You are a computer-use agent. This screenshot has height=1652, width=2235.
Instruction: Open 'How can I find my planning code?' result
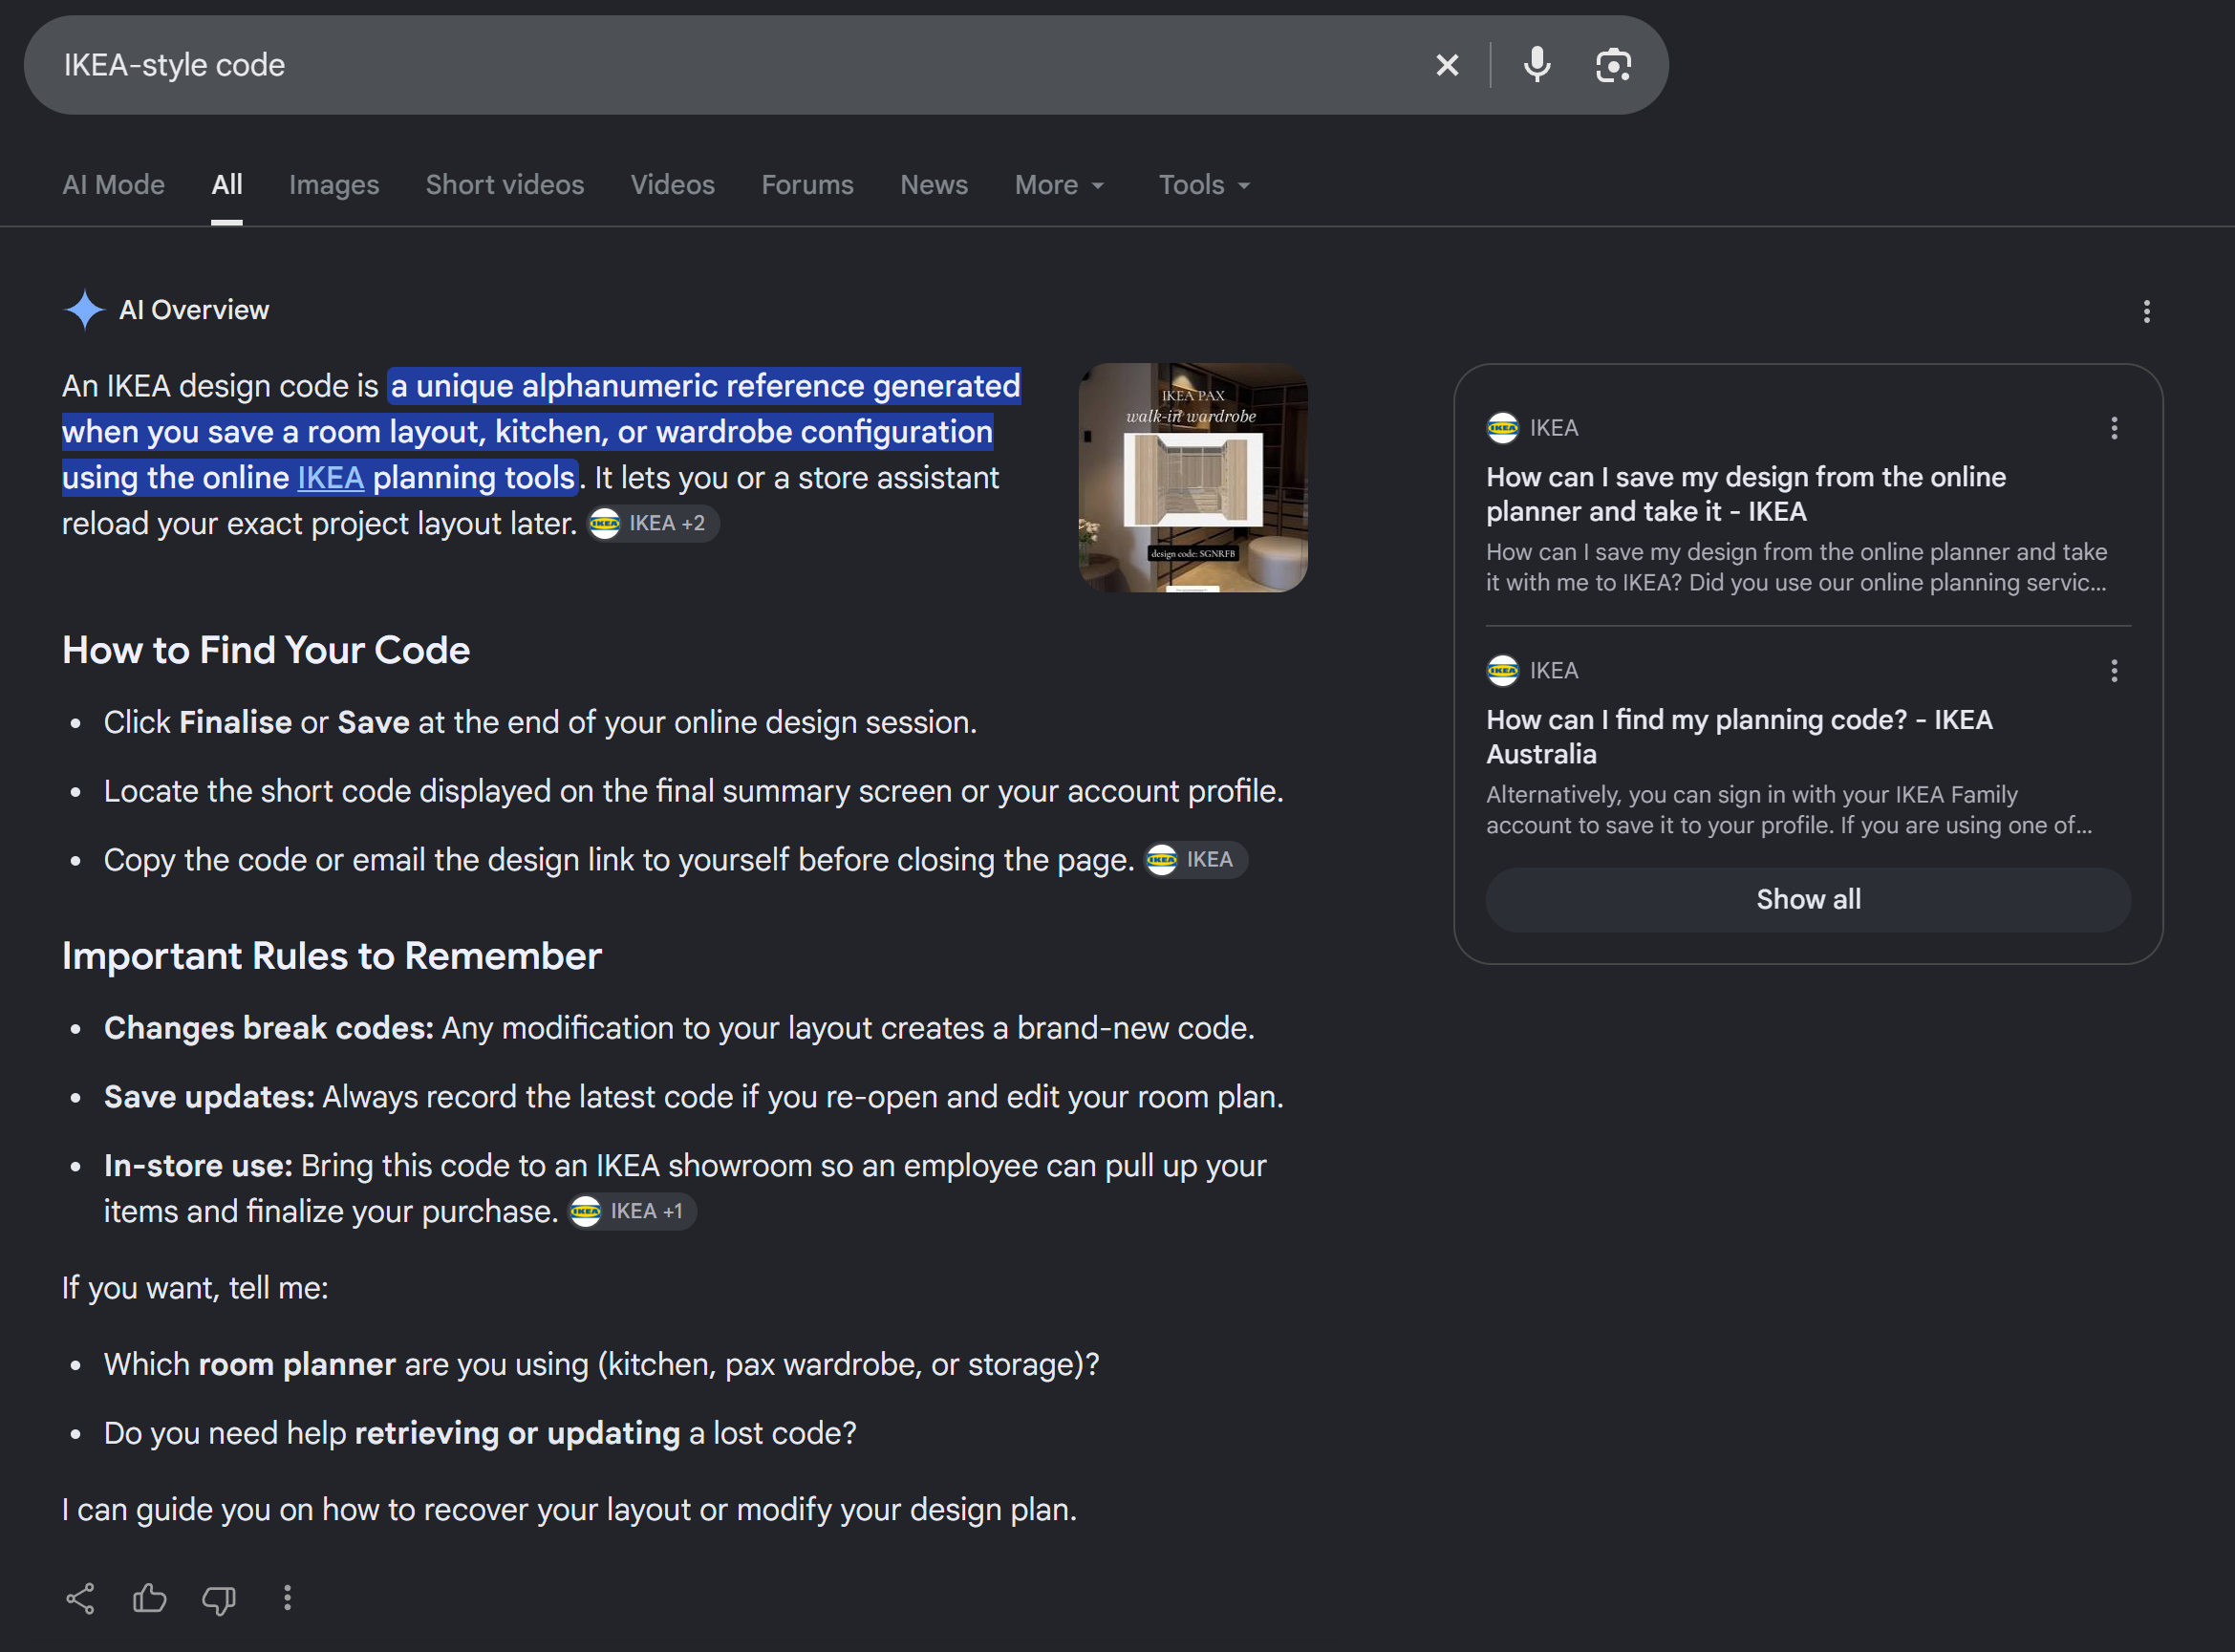pyautogui.click(x=1739, y=737)
